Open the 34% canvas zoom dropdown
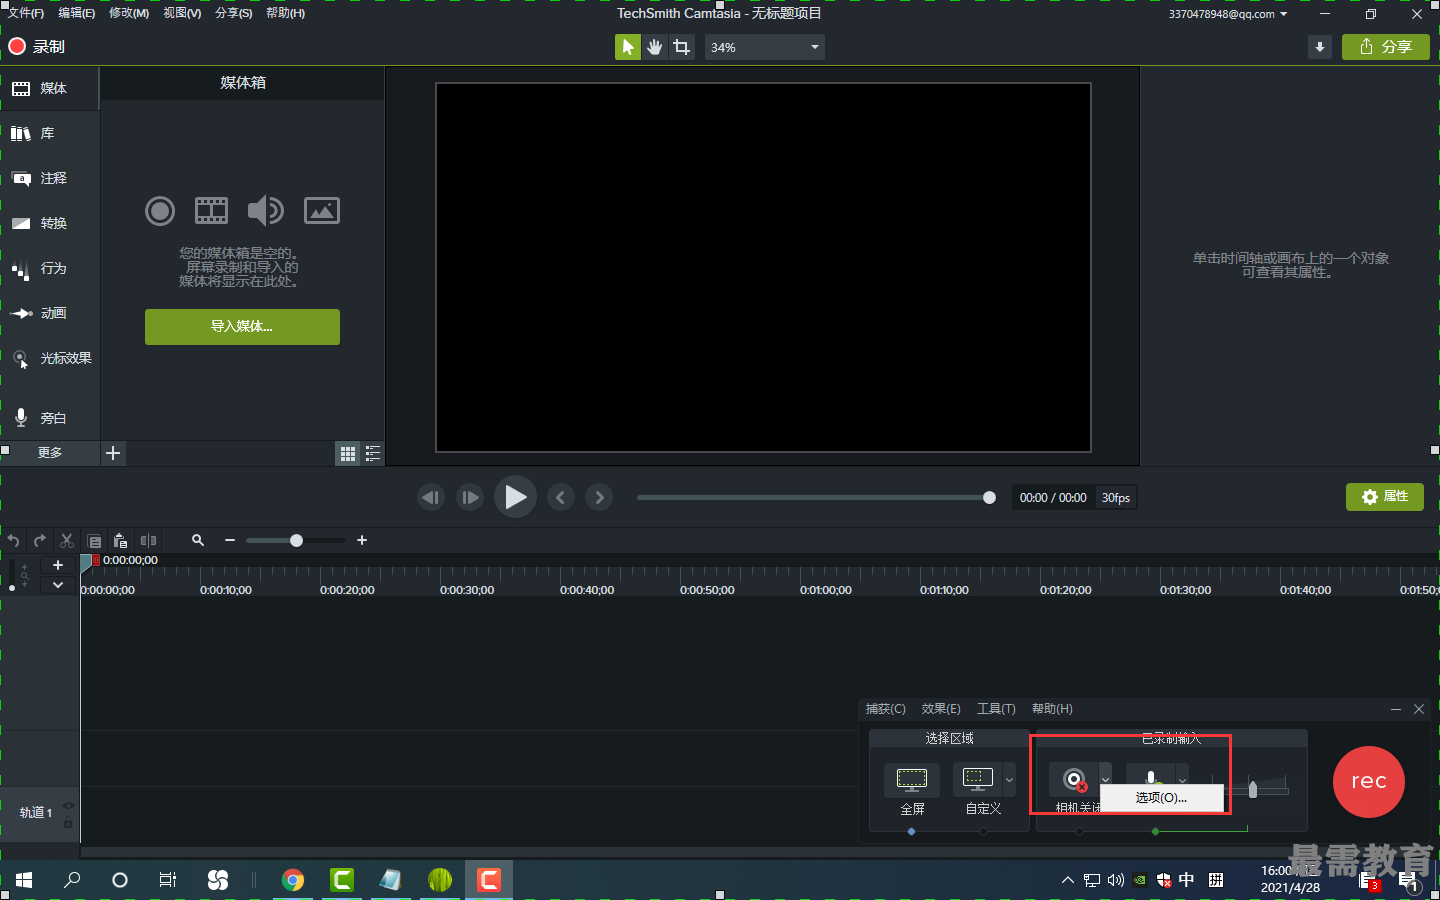The width and height of the screenshot is (1440, 900). (765, 47)
